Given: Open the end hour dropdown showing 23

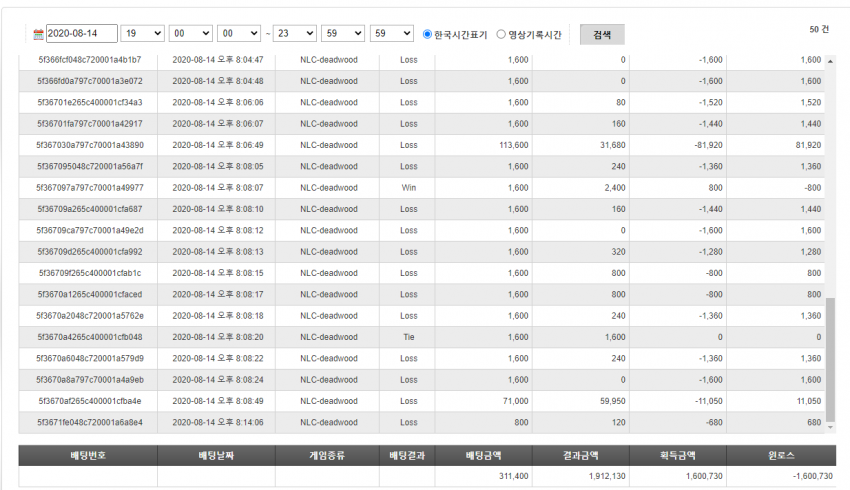Looking at the screenshot, I should 295,34.
